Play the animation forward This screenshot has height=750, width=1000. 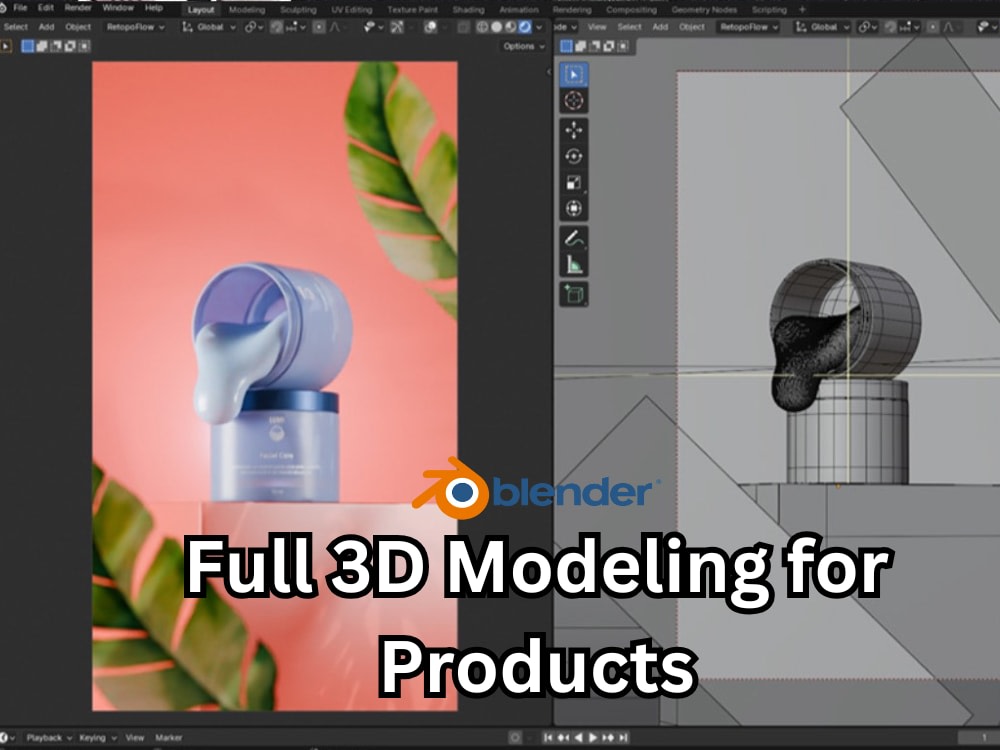click(x=592, y=737)
